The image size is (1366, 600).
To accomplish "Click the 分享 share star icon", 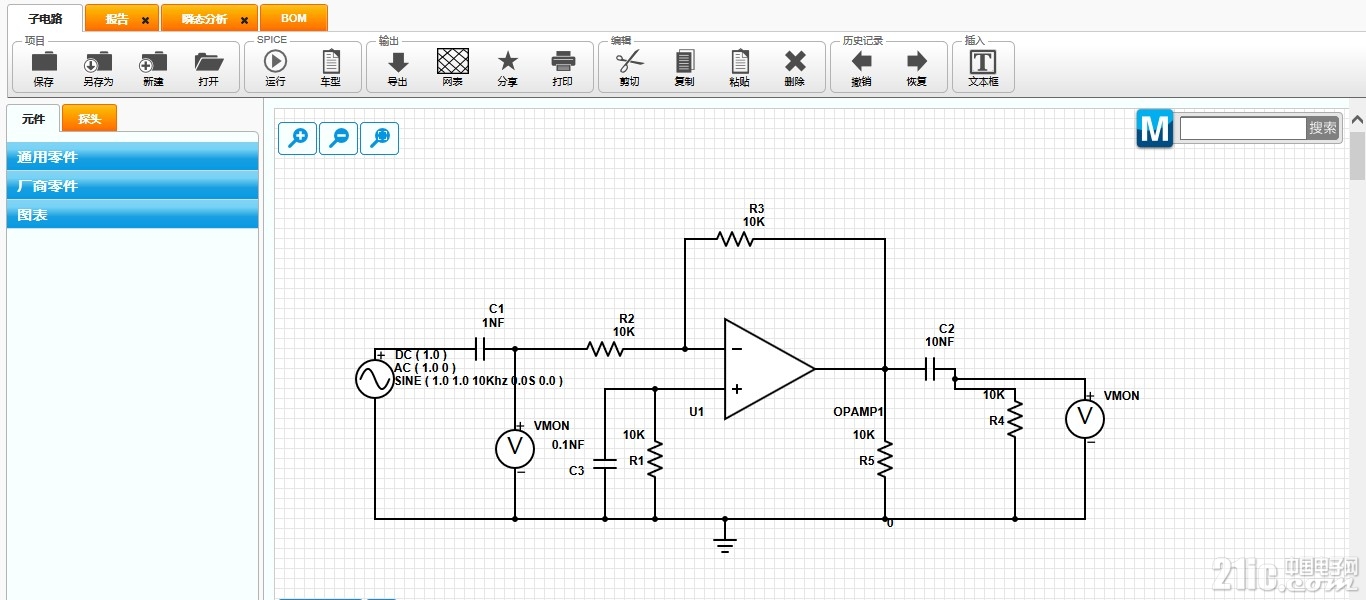I will pyautogui.click(x=508, y=61).
